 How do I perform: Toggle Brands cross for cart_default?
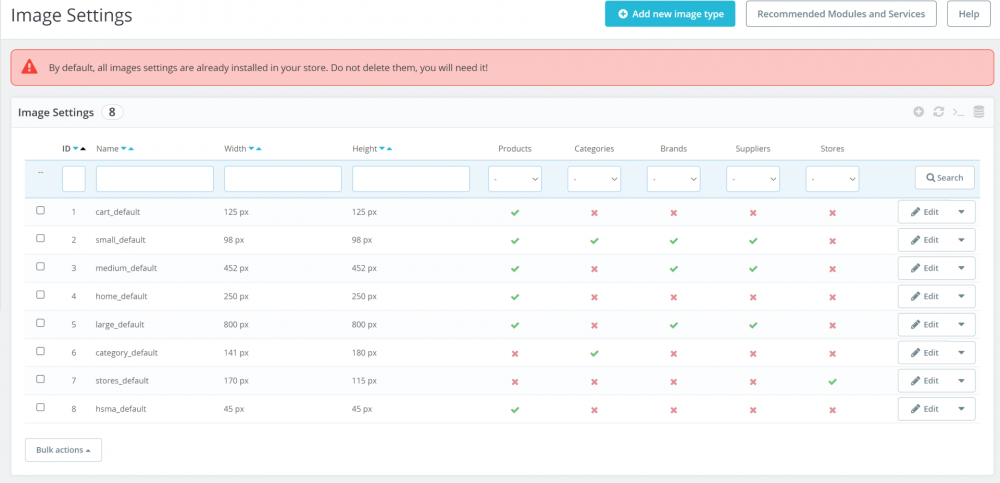click(673, 212)
